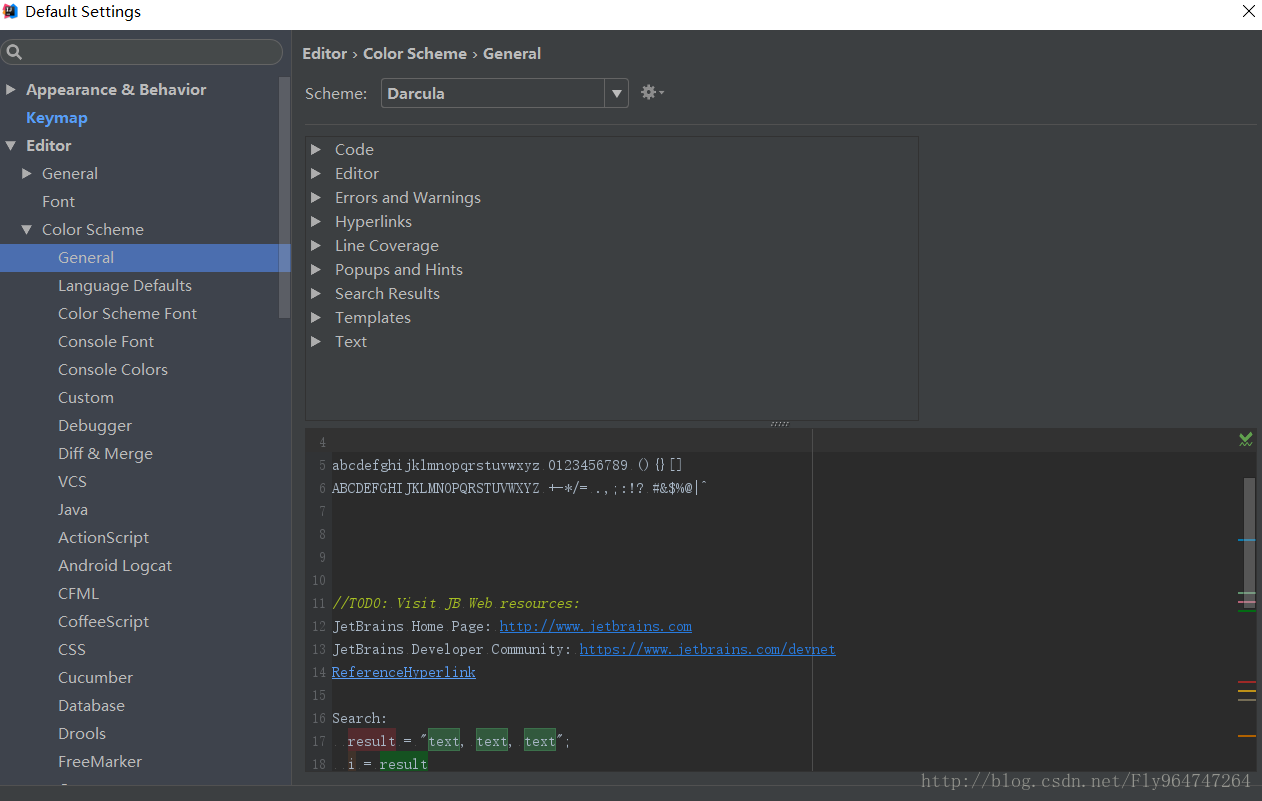Expand Appearance & Behavior in sidebar

coord(11,89)
